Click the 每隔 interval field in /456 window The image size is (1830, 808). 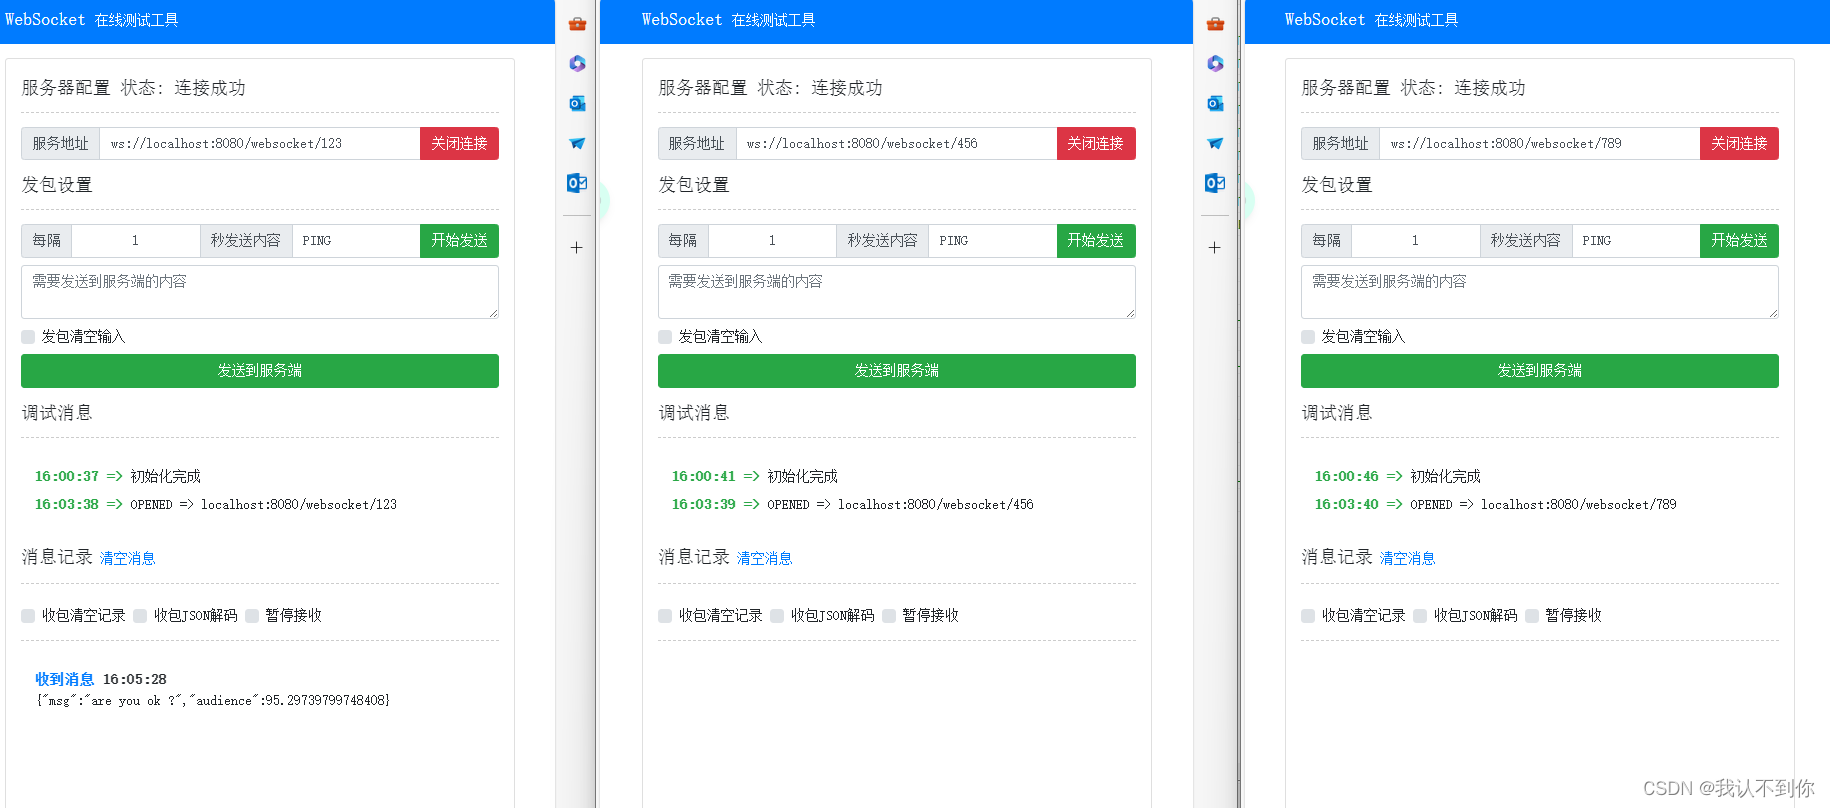pos(773,240)
